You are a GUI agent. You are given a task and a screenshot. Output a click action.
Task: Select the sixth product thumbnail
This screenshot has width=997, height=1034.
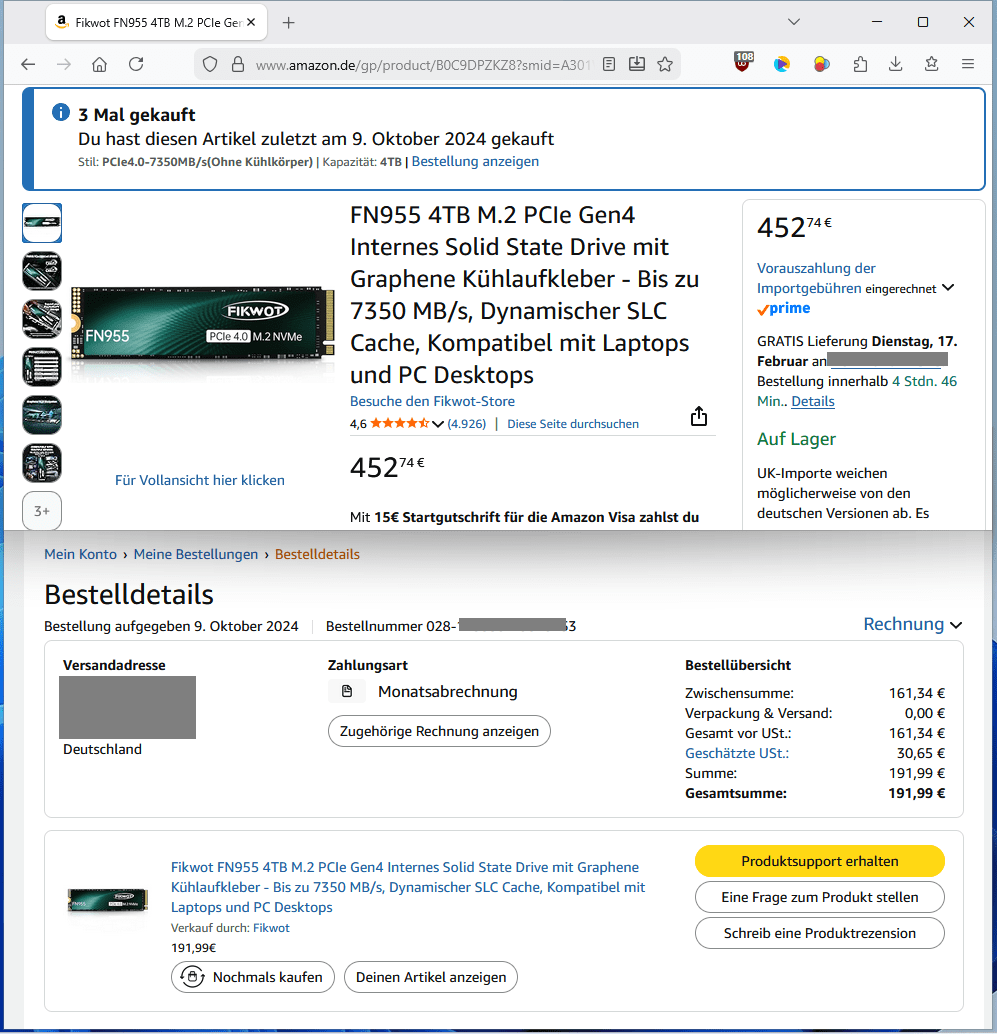coord(42,463)
